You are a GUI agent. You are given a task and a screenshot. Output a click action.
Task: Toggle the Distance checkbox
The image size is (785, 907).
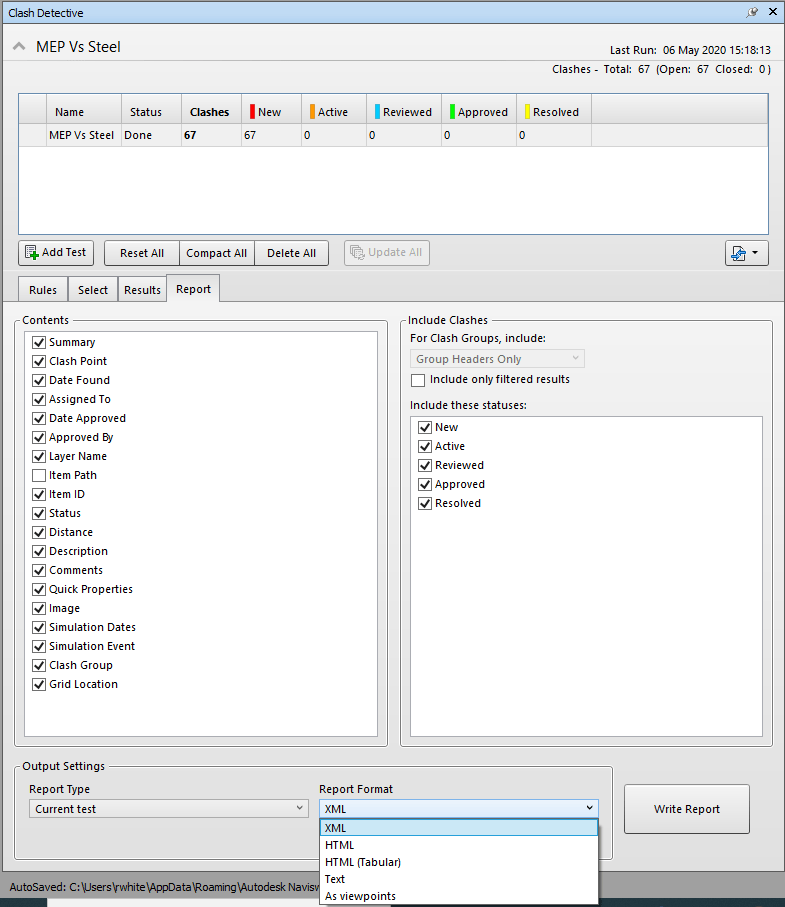(39, 532)
